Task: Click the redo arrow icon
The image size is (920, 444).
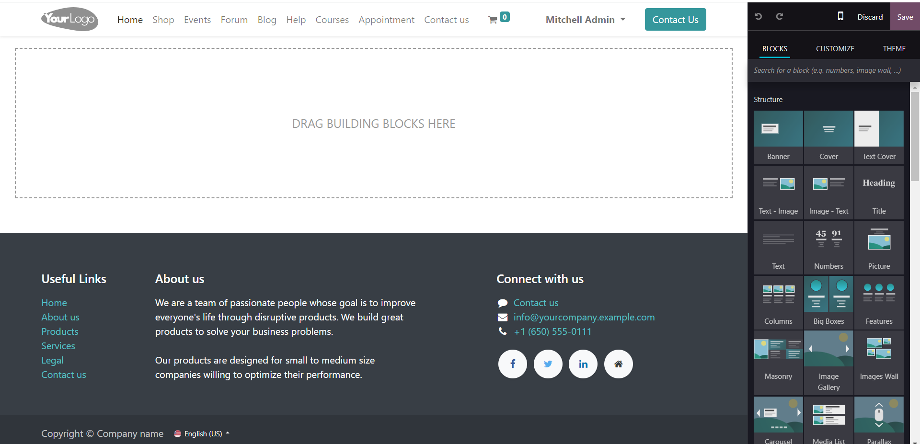Action: coord(779,16)
